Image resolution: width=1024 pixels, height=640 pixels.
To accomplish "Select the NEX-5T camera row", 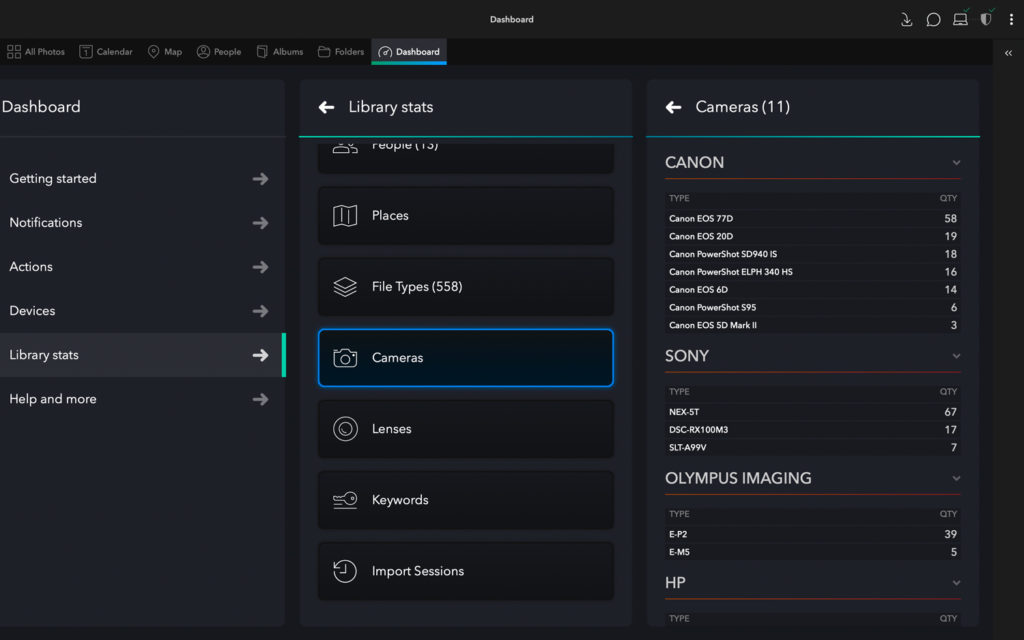I will [x=812, y=412].
